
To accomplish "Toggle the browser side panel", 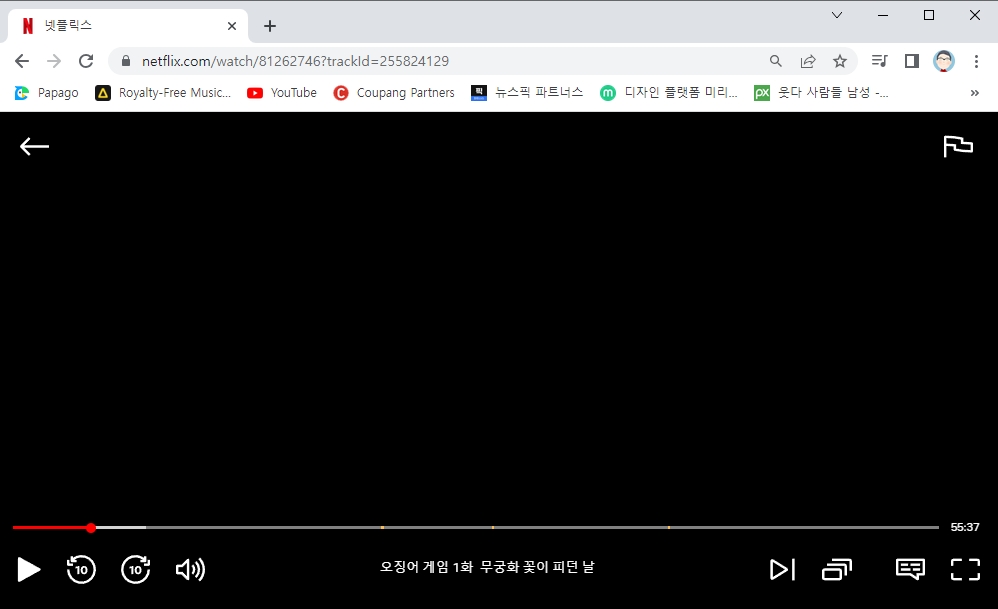I will coord(911,61).
